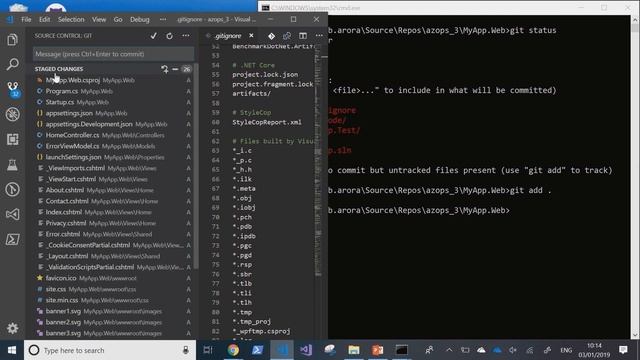Click the icon left of the minus in Staged Changes
The image size is (640, 360).
click(x=164, y=69)
